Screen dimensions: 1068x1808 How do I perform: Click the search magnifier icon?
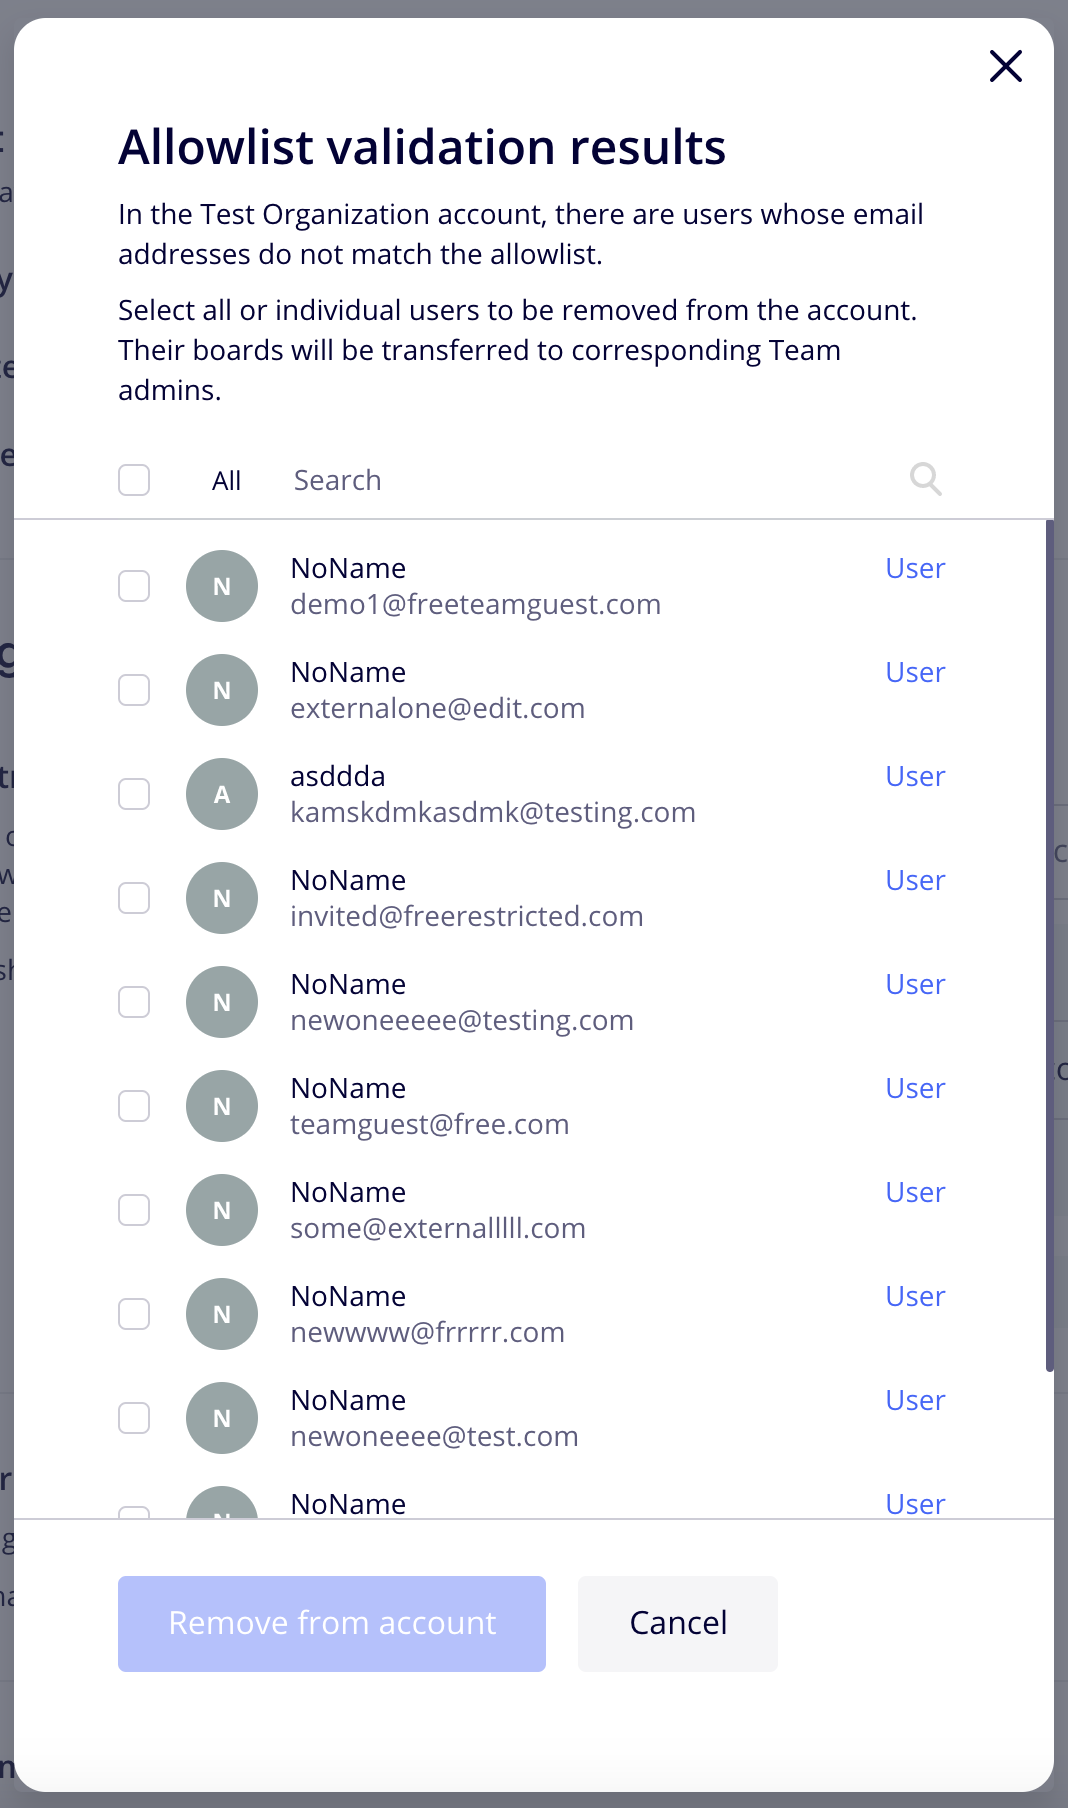pos(925,479)
